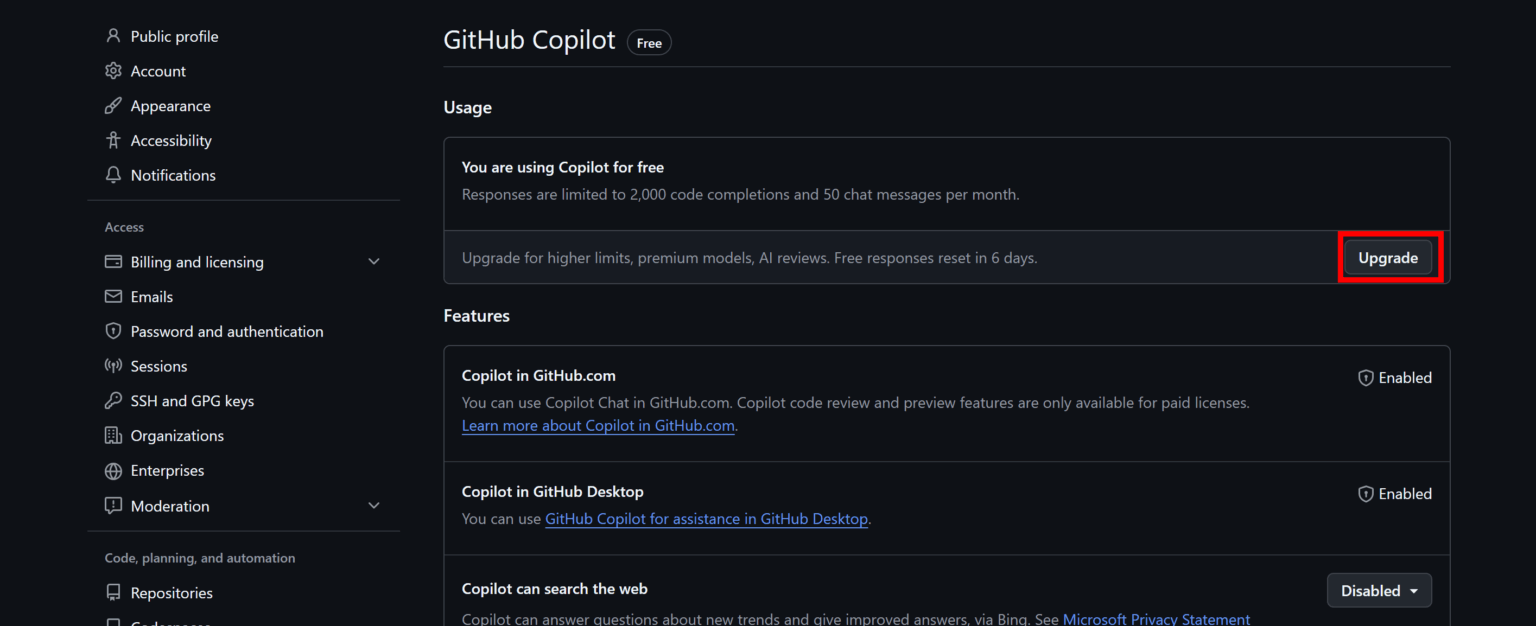Select the Repositories icon in sidebar

tap(113, 592)
